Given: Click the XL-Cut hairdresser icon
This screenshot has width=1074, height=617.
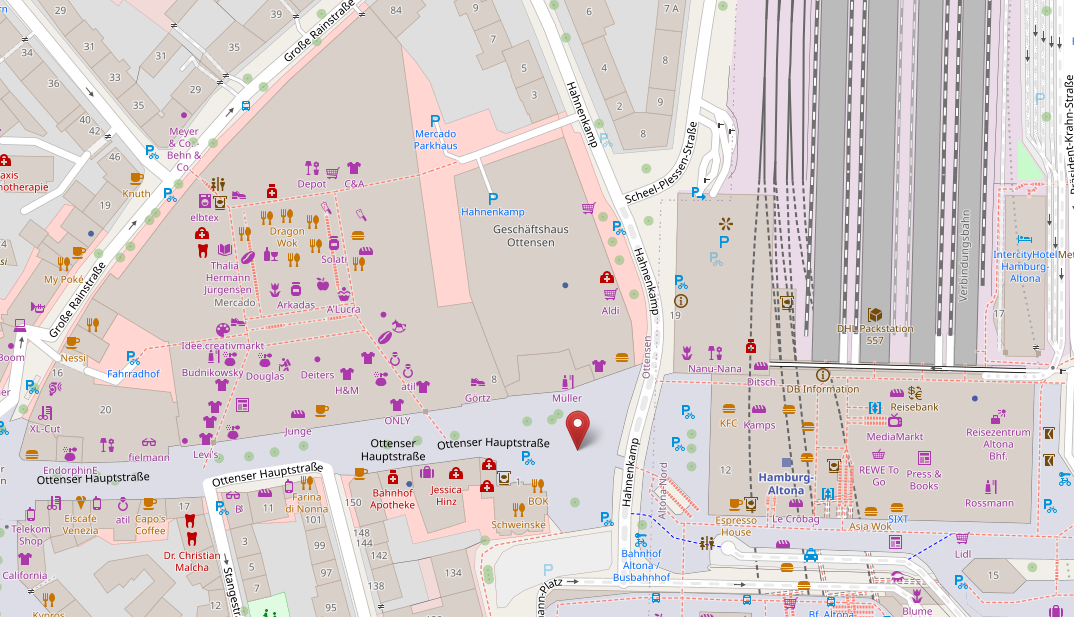Looking at the screenshot, I should pyautogui.click(x=45, y=414).
